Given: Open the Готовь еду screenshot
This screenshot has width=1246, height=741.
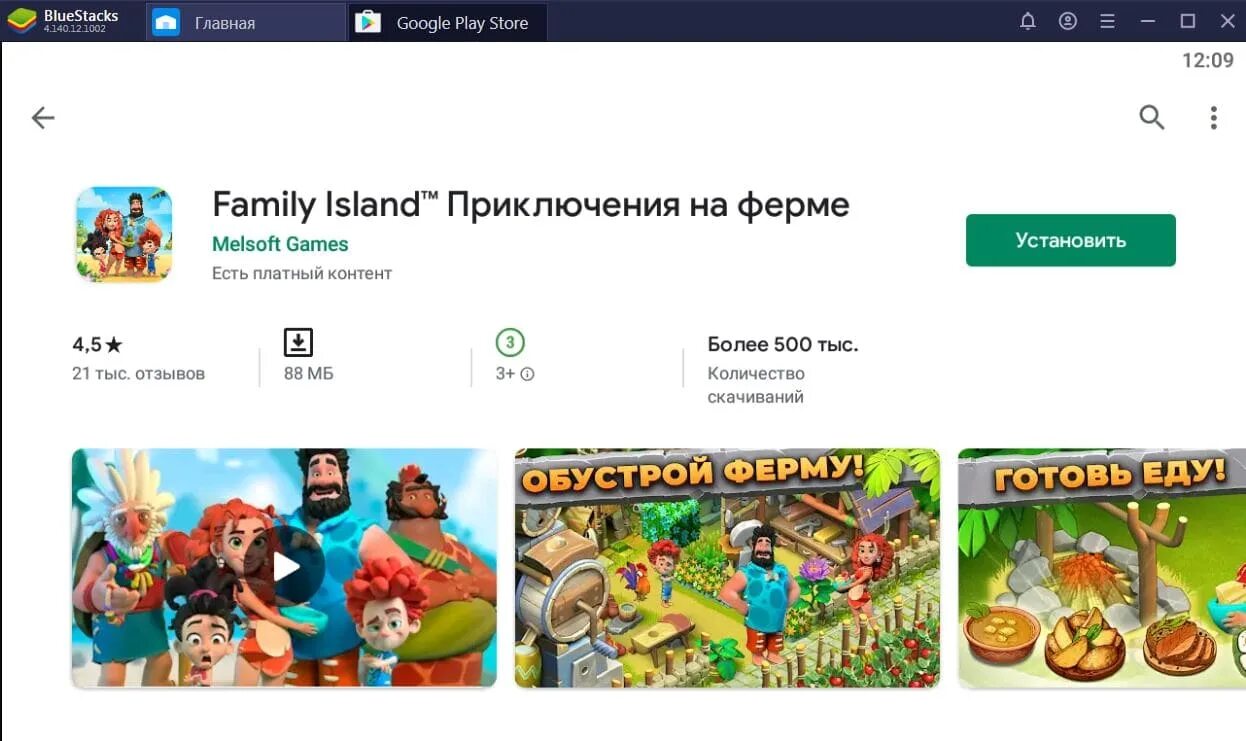Looking at the screenshot, I should 1102,567.
